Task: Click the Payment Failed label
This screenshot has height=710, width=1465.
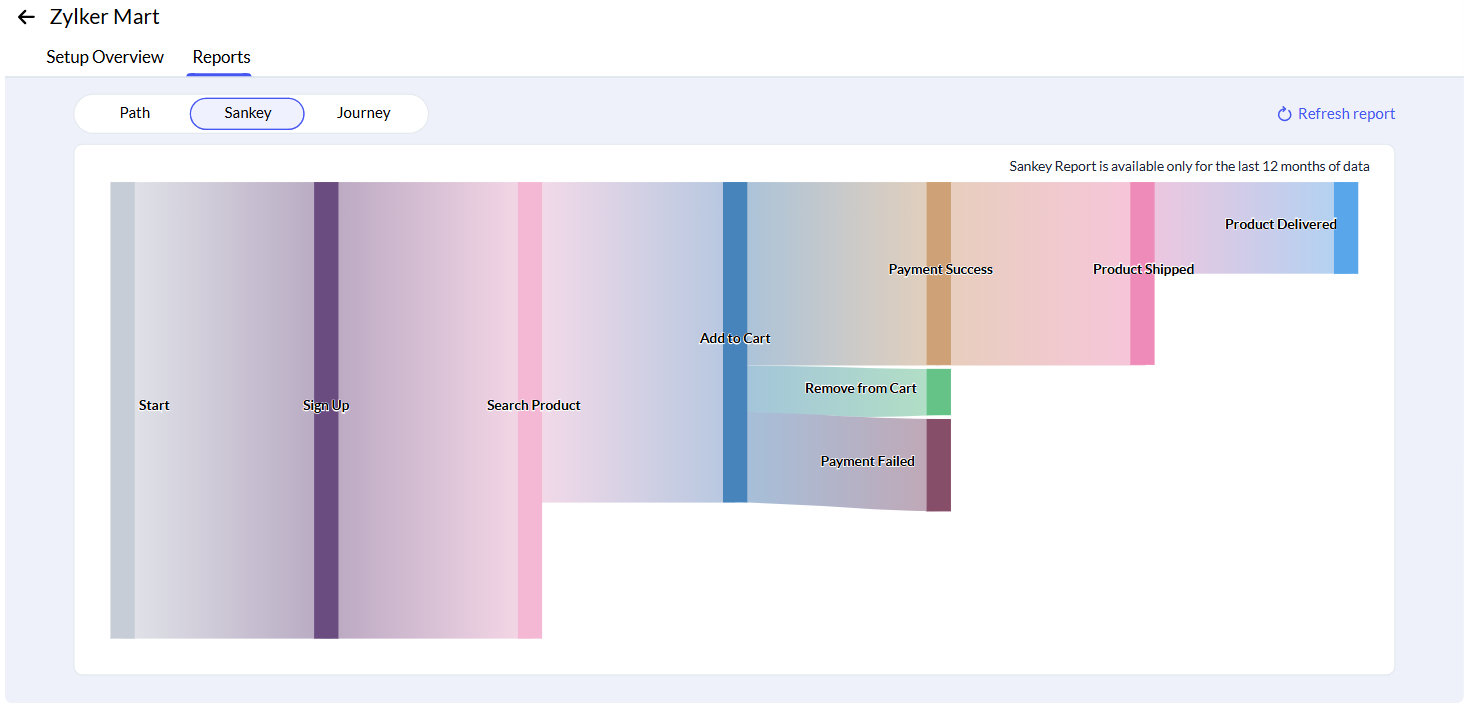Action: point(868,461)
